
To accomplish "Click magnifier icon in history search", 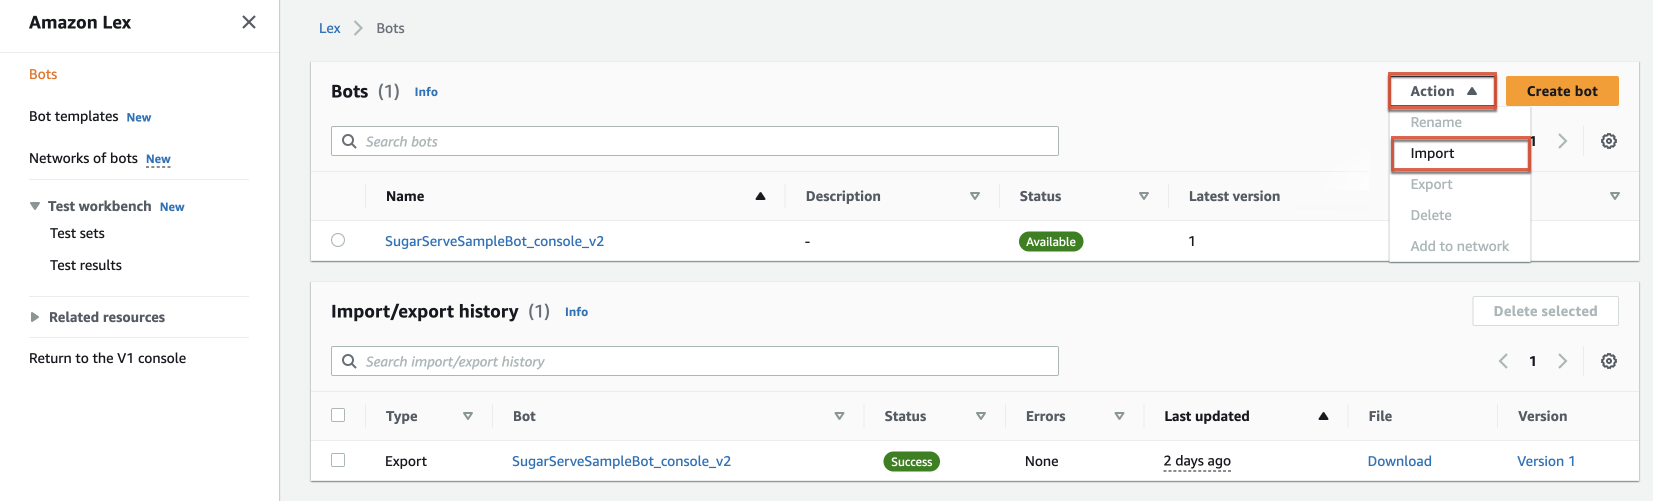I will coord(349,361).
